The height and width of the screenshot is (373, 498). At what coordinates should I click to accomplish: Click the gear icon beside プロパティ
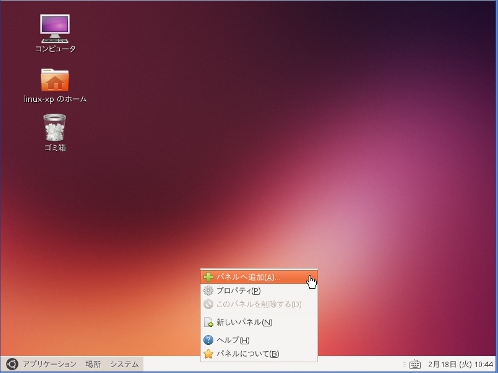(208, 291)
